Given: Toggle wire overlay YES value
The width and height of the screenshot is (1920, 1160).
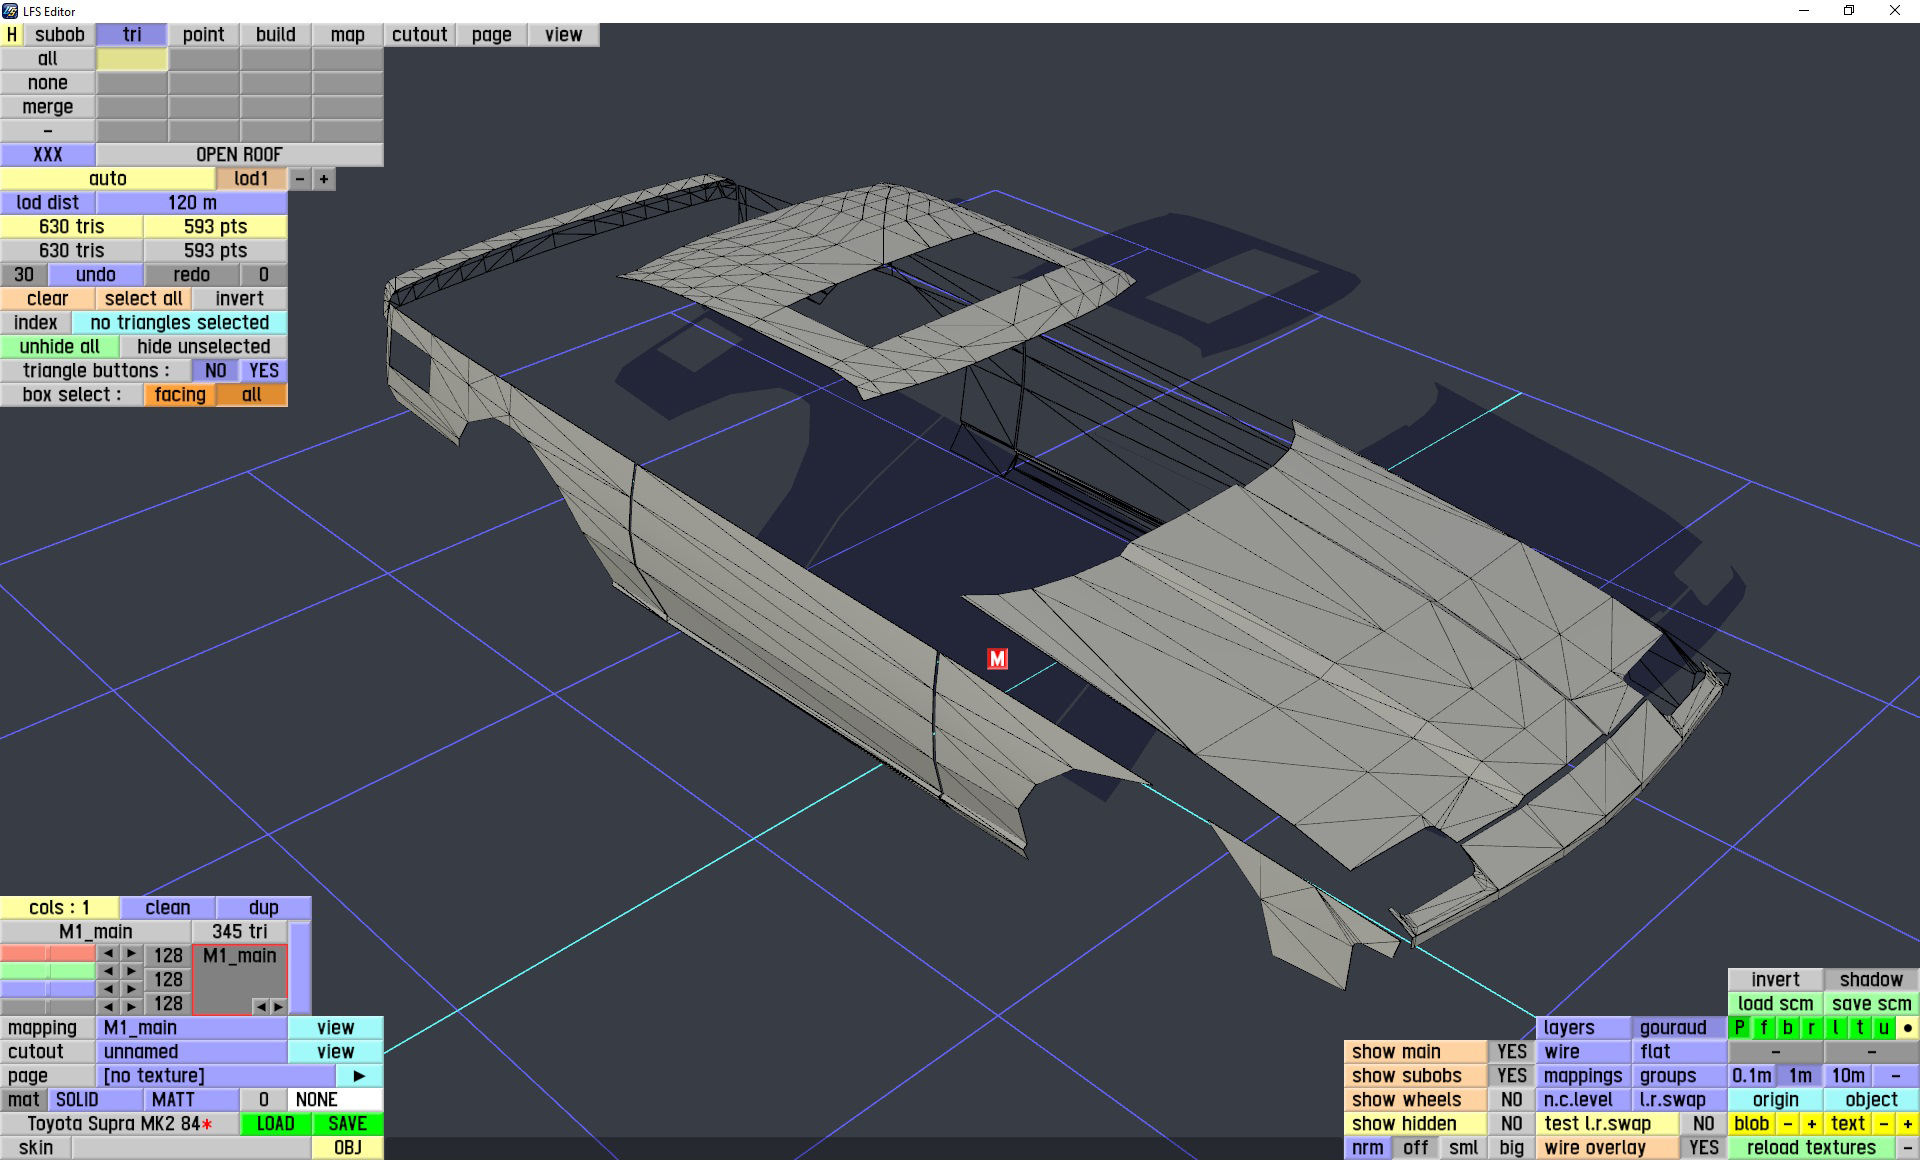Looking at the screenshot, I should (x=1703, y=1147).
